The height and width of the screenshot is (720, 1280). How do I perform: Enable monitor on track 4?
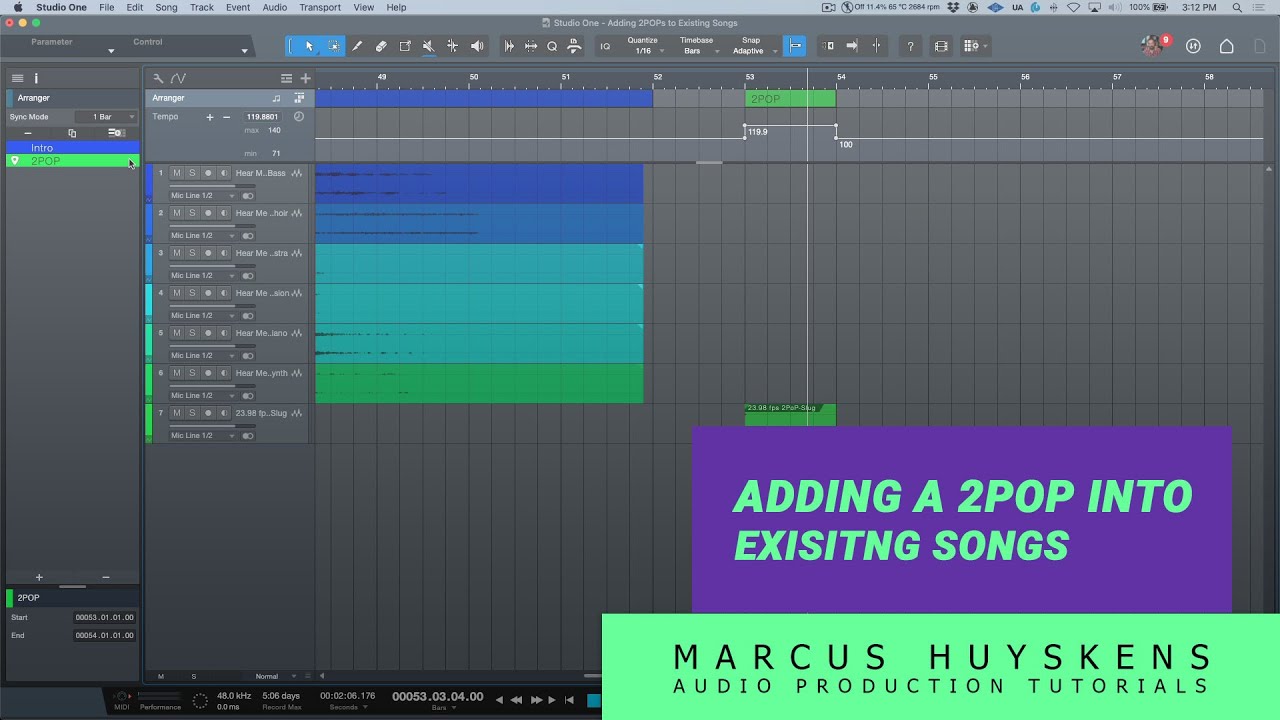click(x=224, y=293)
